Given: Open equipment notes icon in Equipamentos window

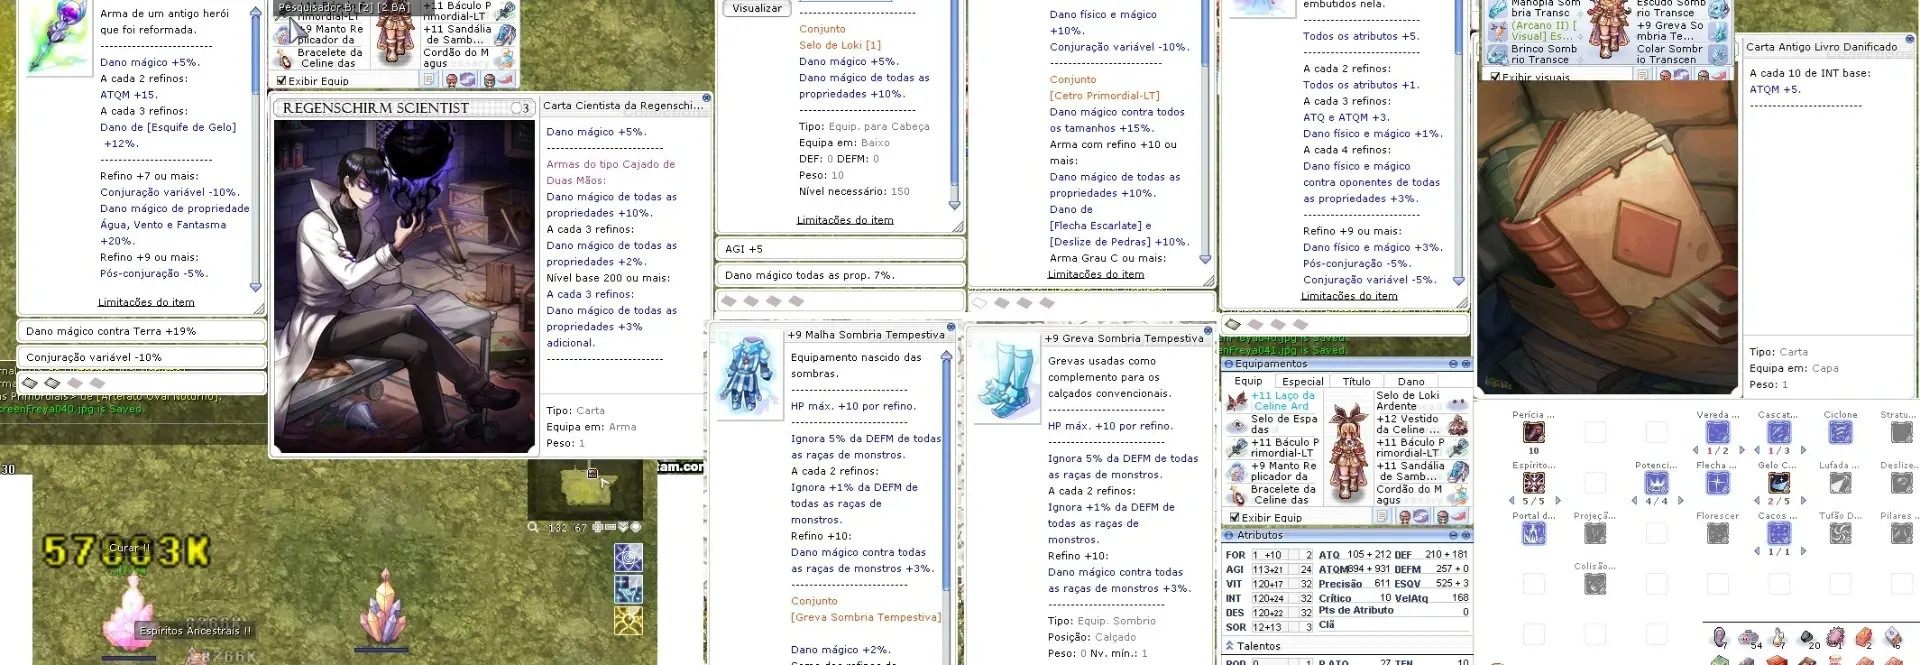Looking at the screenshot, I should [x=1382, y=516].
